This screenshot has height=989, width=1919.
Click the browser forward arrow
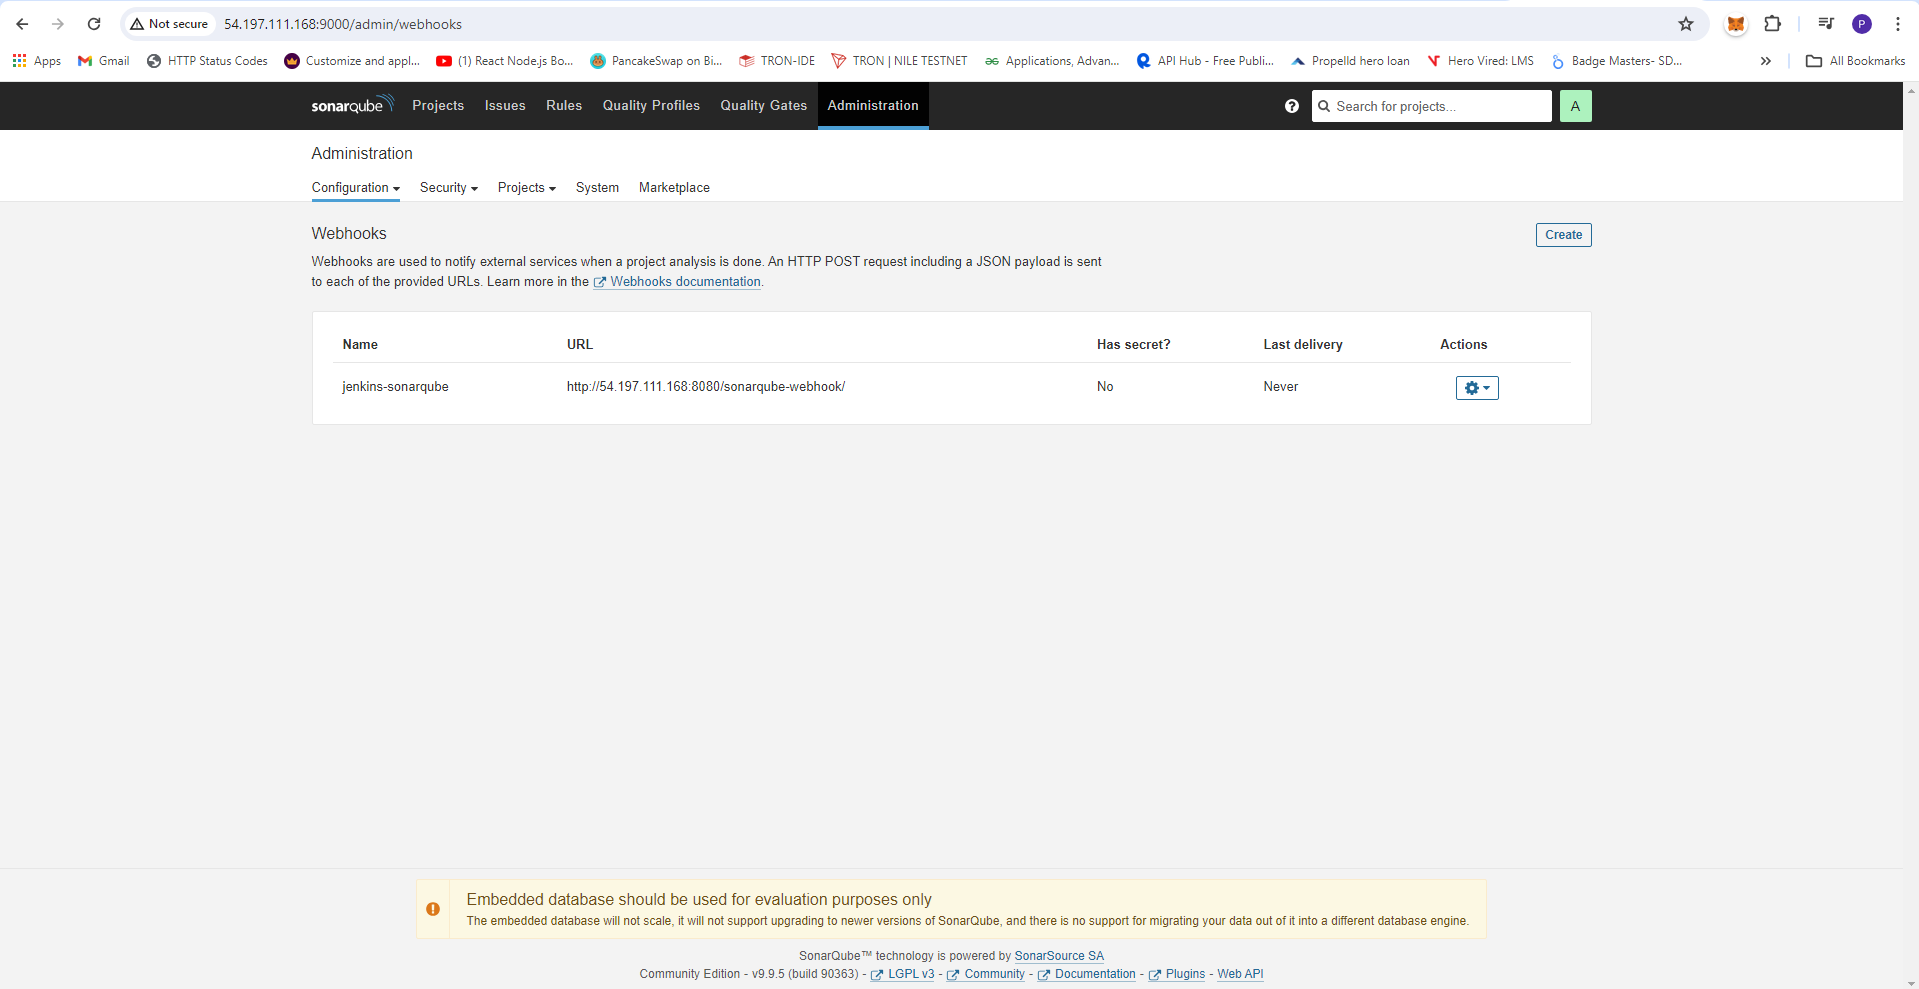click(58, 24)
